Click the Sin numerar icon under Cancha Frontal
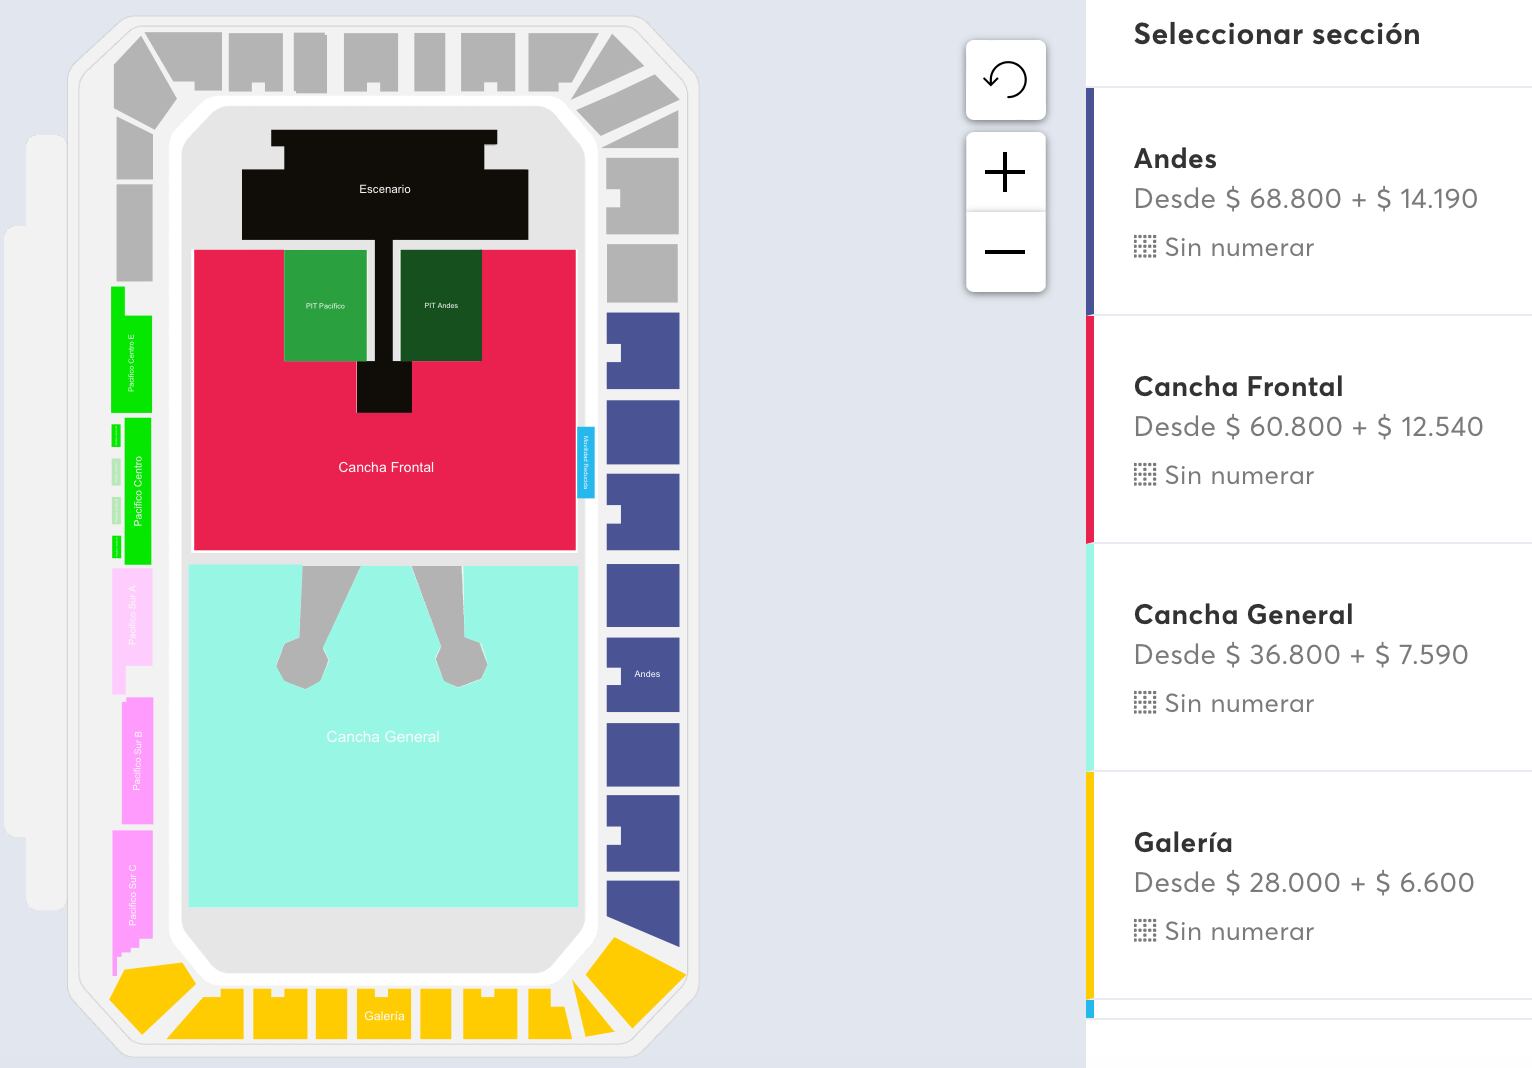The image size is (1532, 1068). point(1143,475)
